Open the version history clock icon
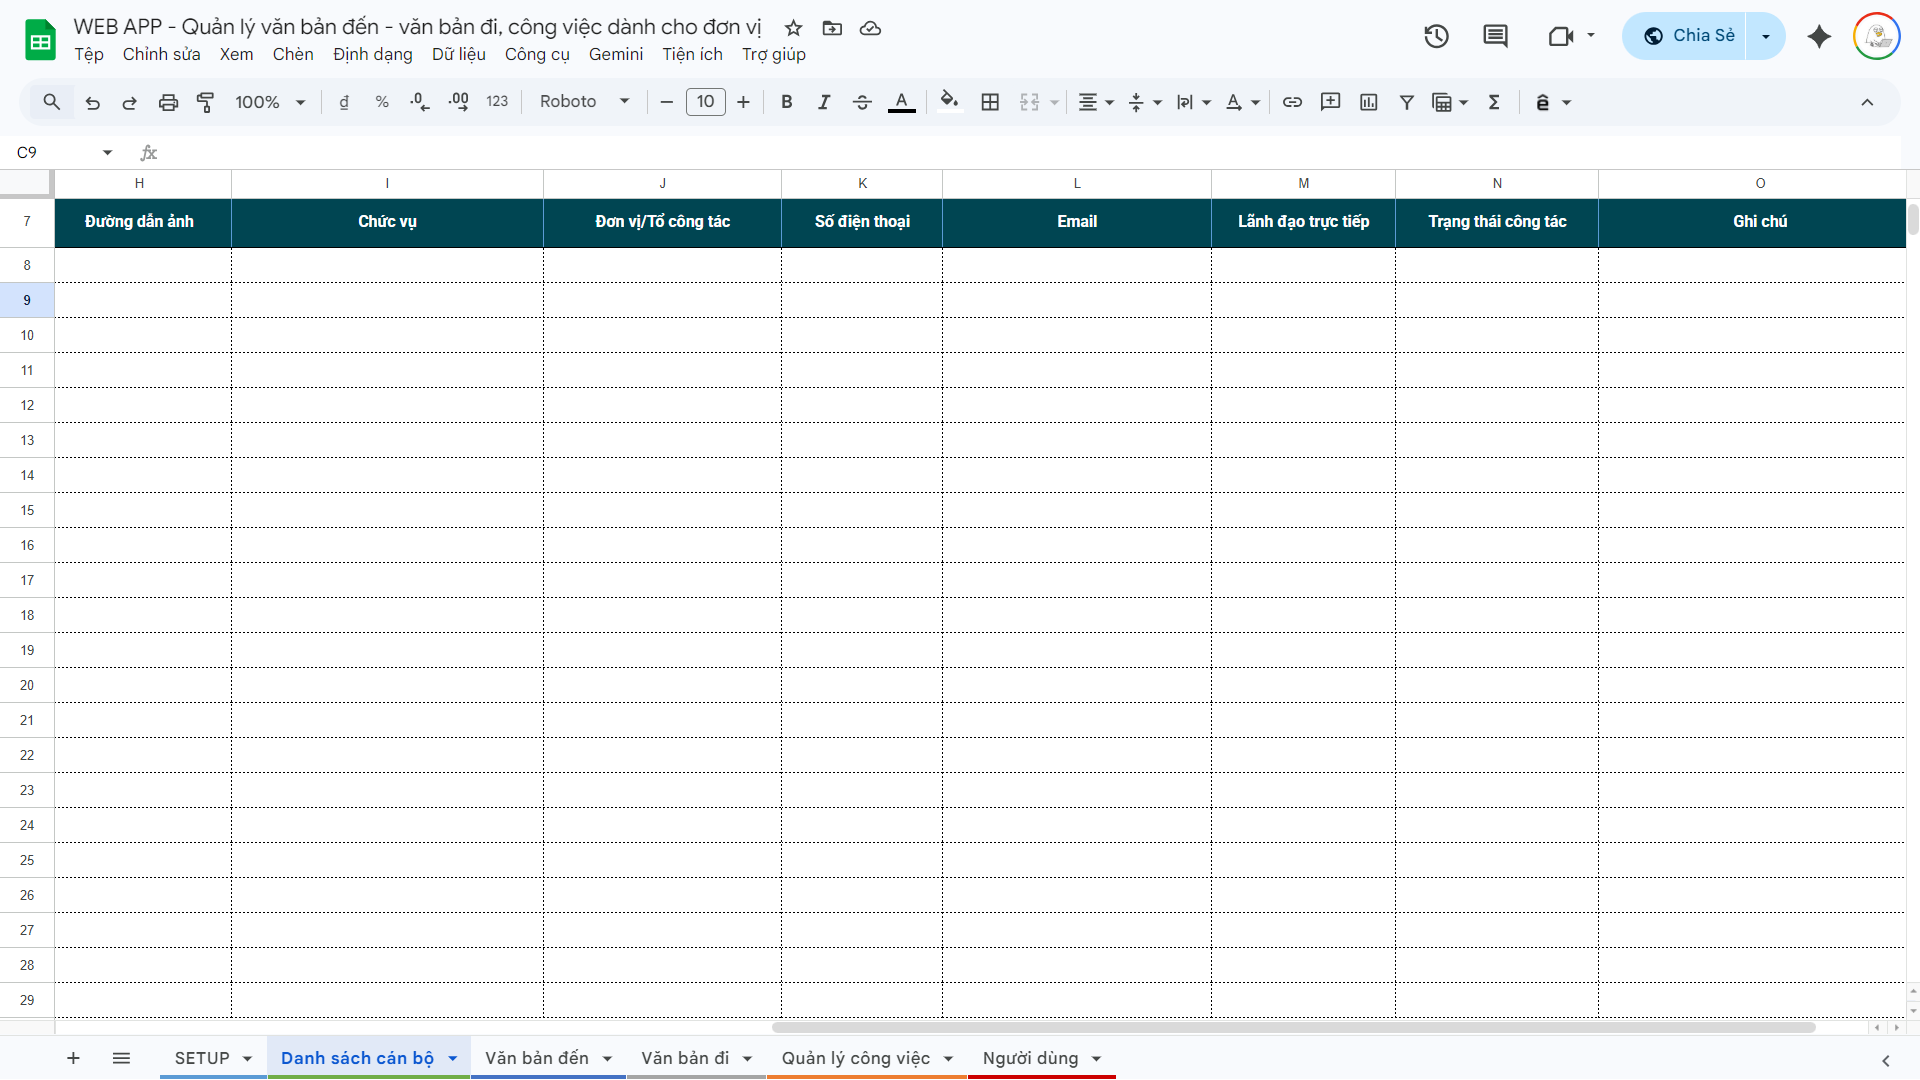 [x=1436, y=36]
